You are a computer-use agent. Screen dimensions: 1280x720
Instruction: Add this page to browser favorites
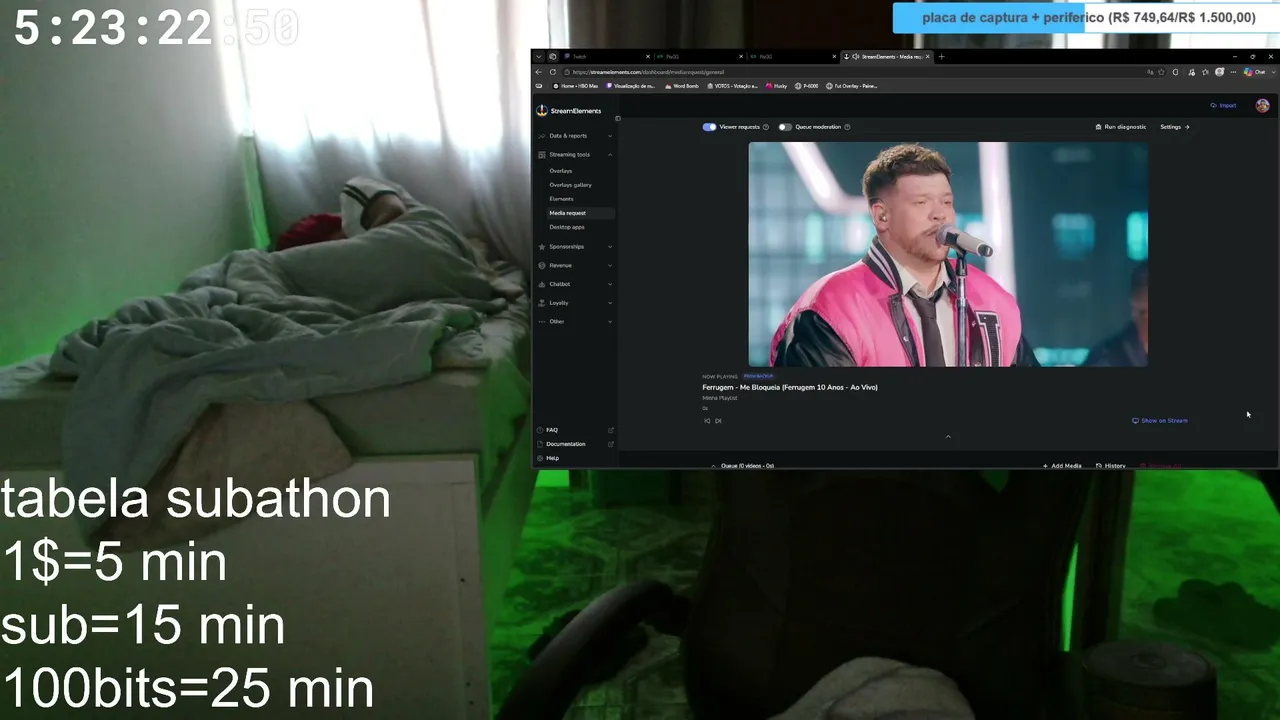point(1163,72)
